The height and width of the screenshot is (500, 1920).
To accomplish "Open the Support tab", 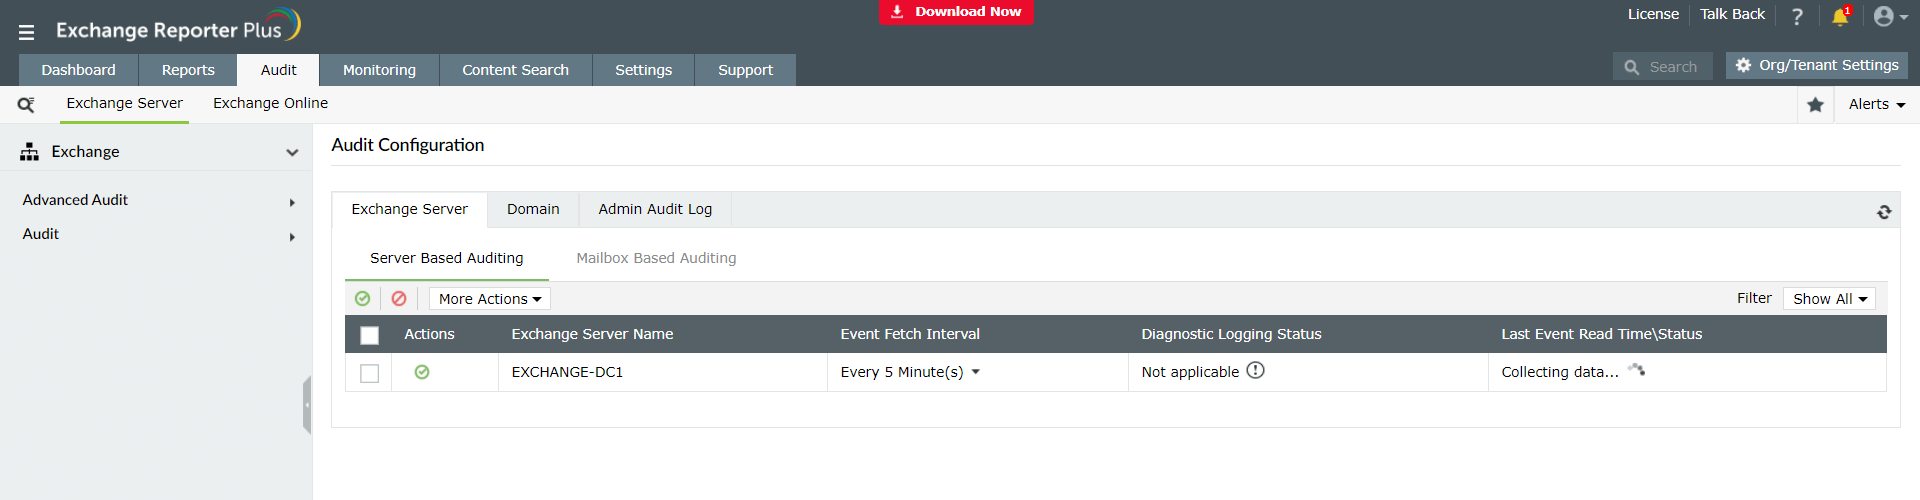I will (x=745, y=70).
